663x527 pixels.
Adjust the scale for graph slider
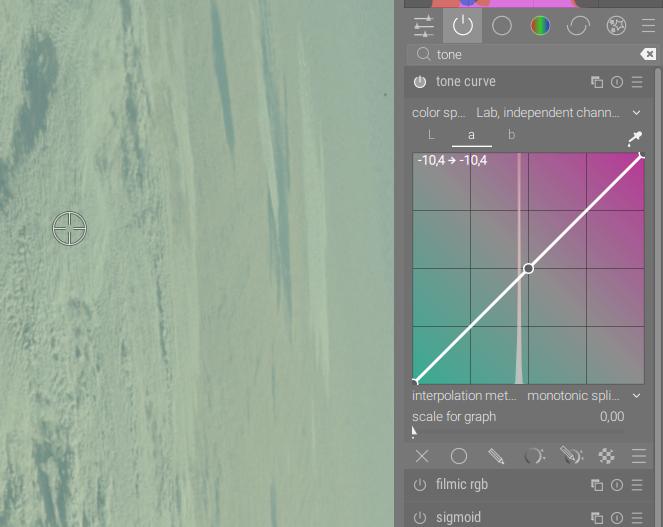[518, 431]
